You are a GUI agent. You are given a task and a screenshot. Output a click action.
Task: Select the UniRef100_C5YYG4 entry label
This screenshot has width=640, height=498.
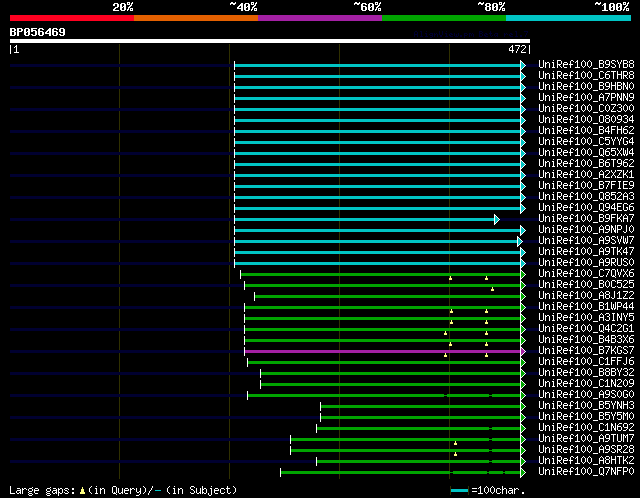(x=586, y=142)
